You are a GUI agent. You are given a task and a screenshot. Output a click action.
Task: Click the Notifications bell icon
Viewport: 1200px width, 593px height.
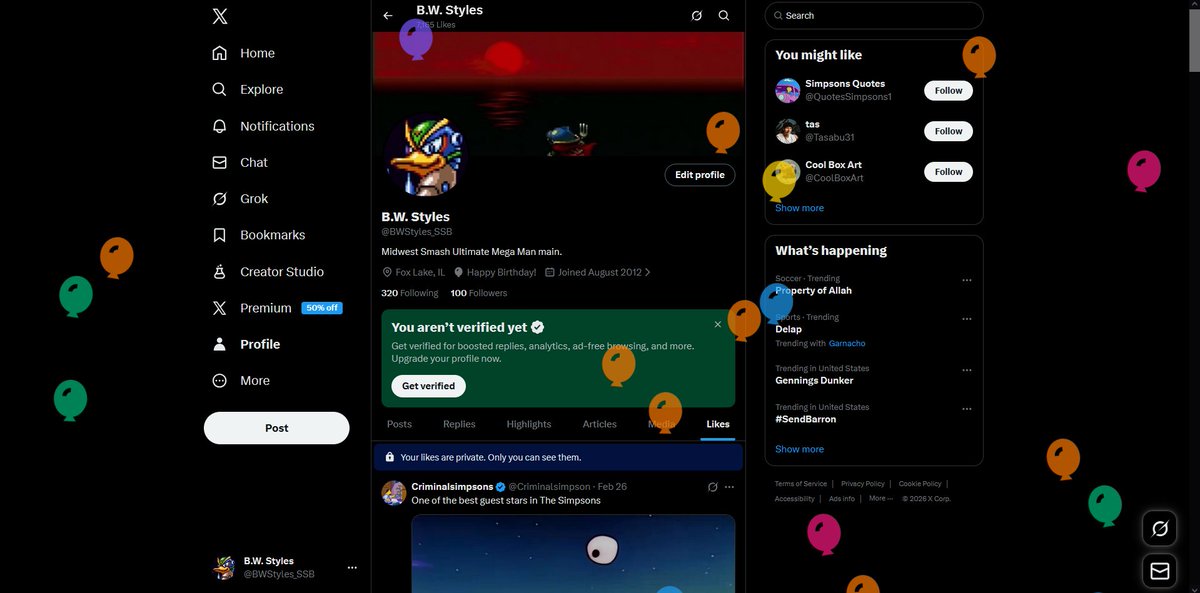[220, 126]
